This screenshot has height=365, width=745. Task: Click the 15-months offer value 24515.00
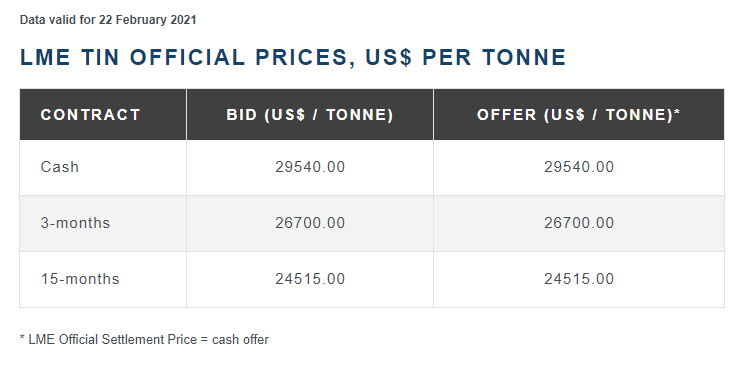(x=579, y=279)
